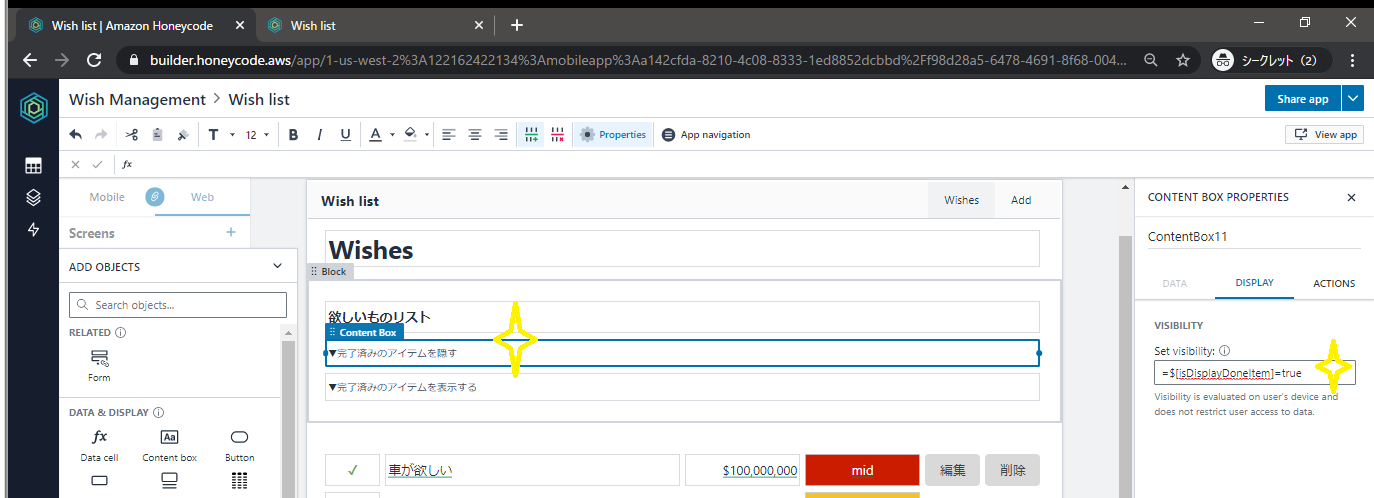Open the font color dropdown arrow
The height and width of the screenshot is (498, 1374).
point(393,134)
